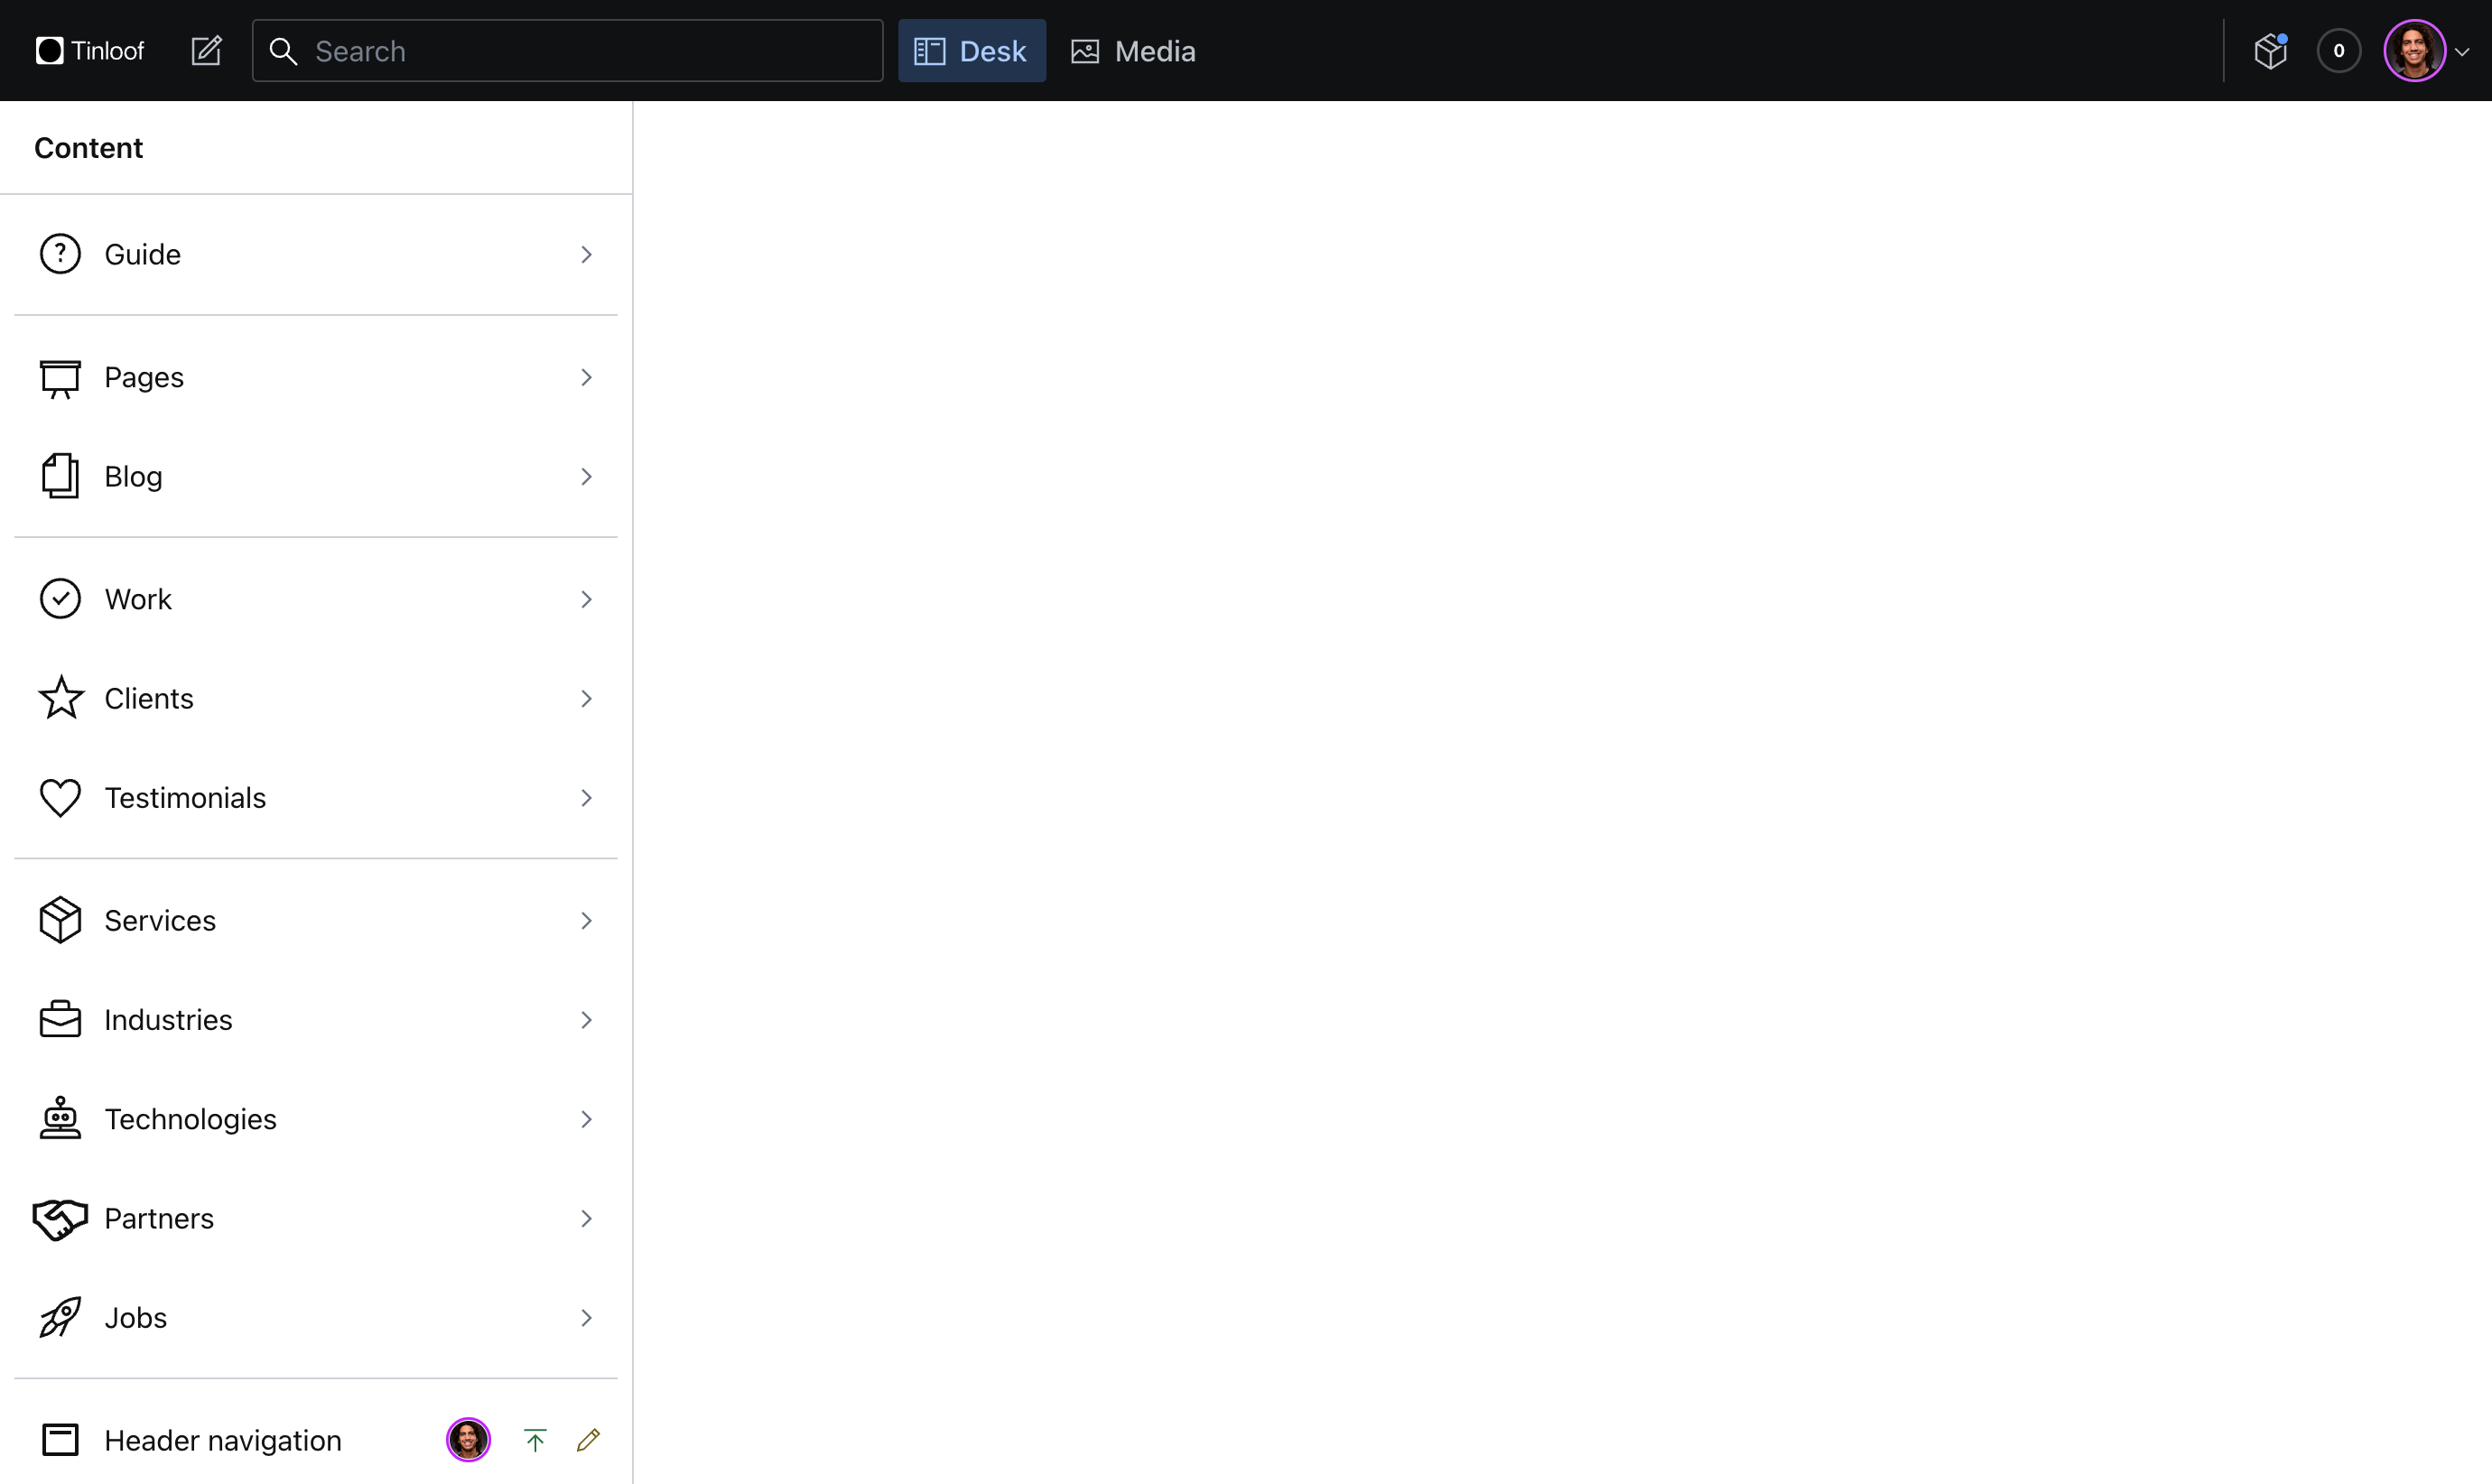Click the 3D box/package icon in top-right
The height and width of the screenshot is (1484, 2492).
[x=2268, y=50]
